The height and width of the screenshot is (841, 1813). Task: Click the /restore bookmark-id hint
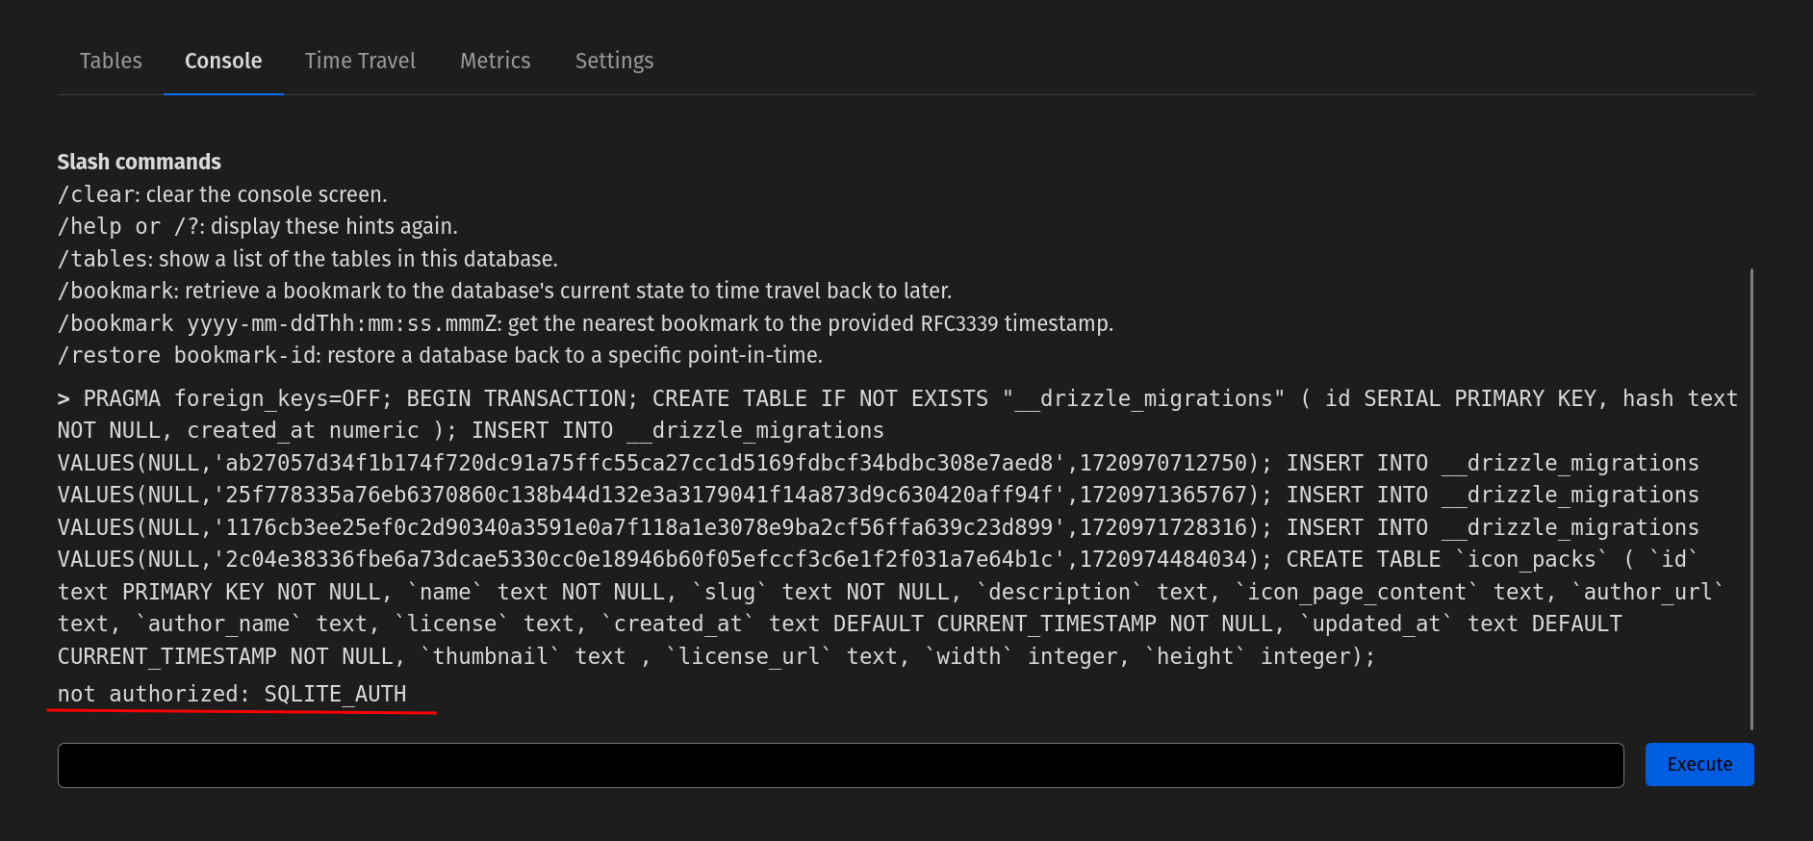tap(440, 356)
